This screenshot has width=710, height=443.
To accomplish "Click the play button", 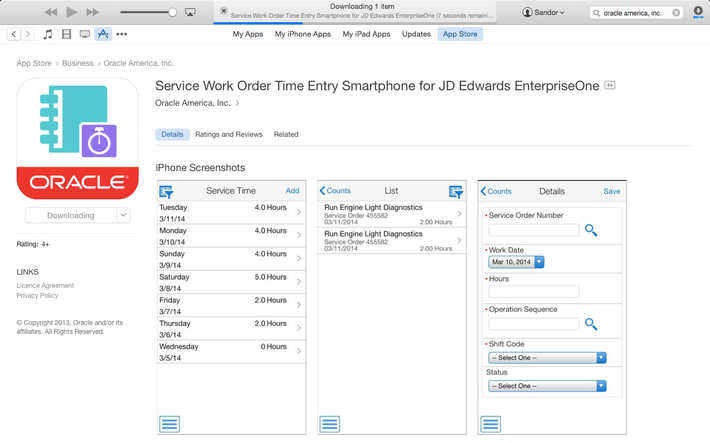I will [72, 12].
